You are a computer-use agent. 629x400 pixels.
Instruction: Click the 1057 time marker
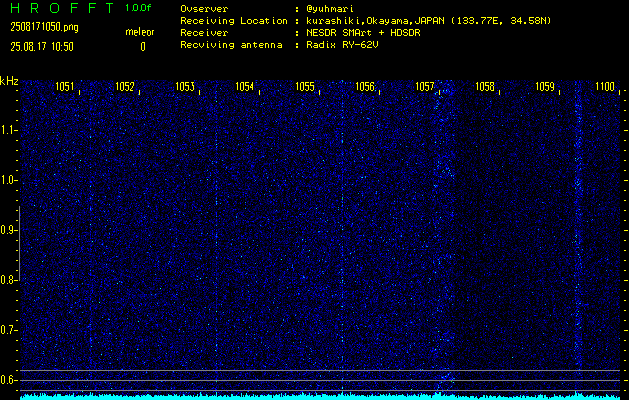click(425, 87)
